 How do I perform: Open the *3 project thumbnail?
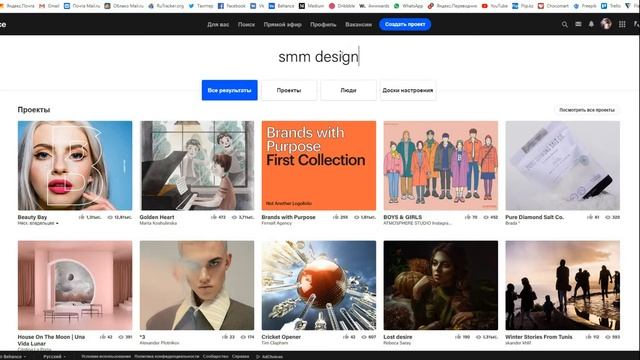(197, 285)
